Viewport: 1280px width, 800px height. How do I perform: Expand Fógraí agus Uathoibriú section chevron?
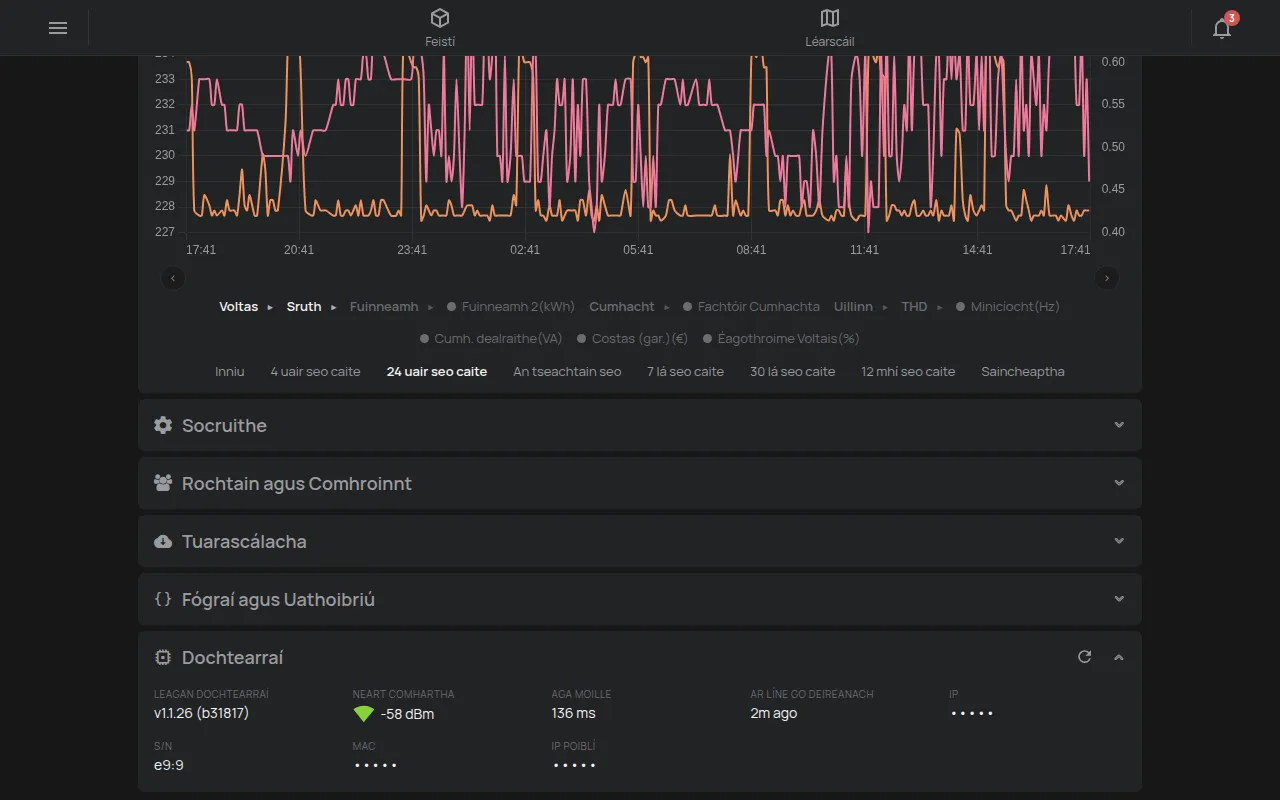[x=1119, y=599]
